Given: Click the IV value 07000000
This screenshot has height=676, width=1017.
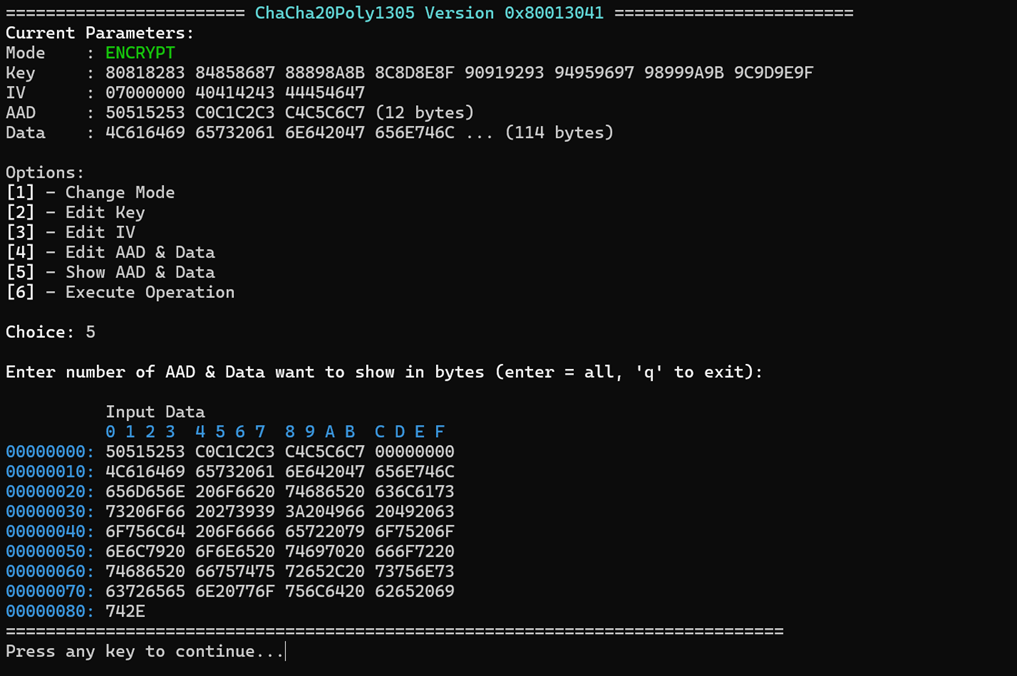Looking at the screenshot, I should pyautogui.click(x=145, y=92).
